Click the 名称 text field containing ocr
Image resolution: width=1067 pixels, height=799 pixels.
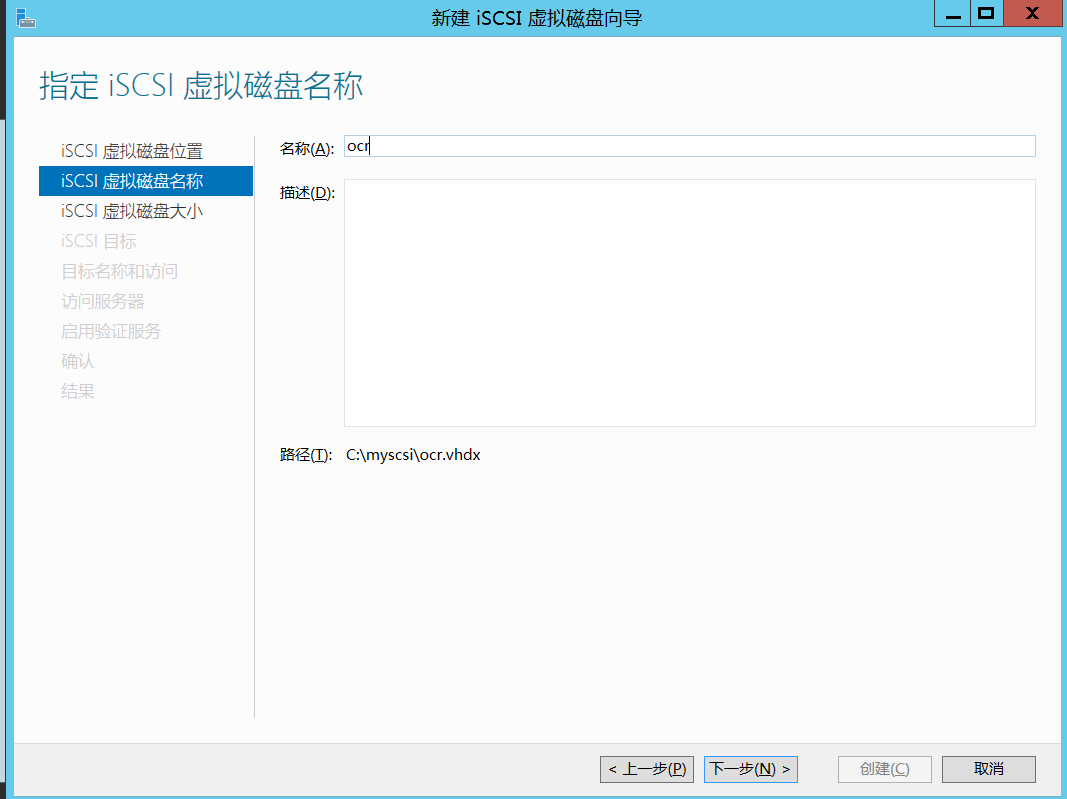689,146
